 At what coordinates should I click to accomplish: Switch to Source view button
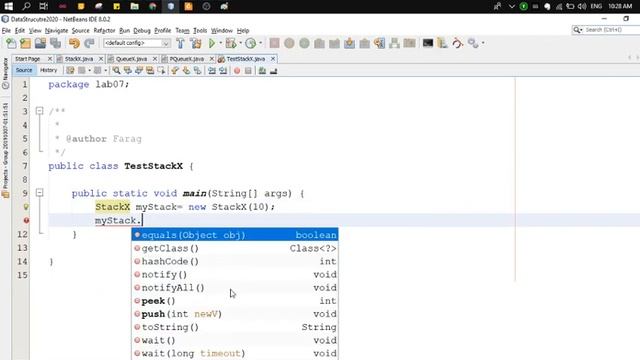click(x=24, y=70)
